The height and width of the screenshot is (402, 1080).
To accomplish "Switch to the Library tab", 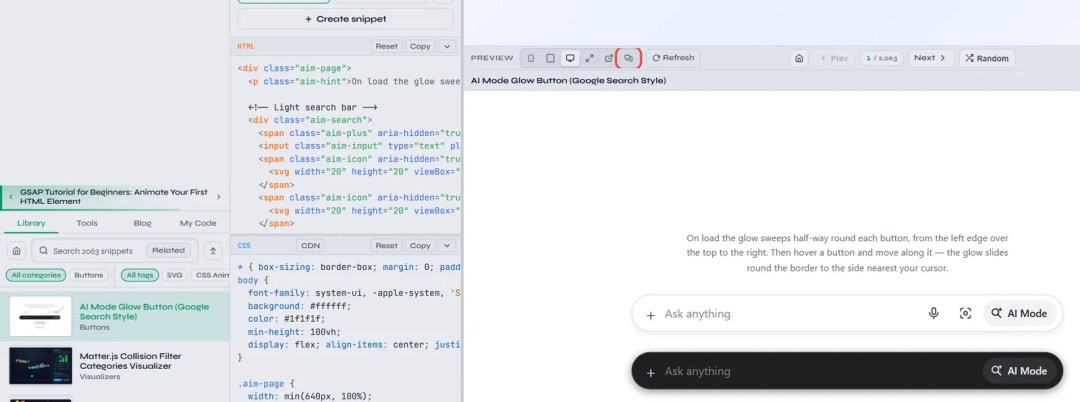I will coord(32,223).
